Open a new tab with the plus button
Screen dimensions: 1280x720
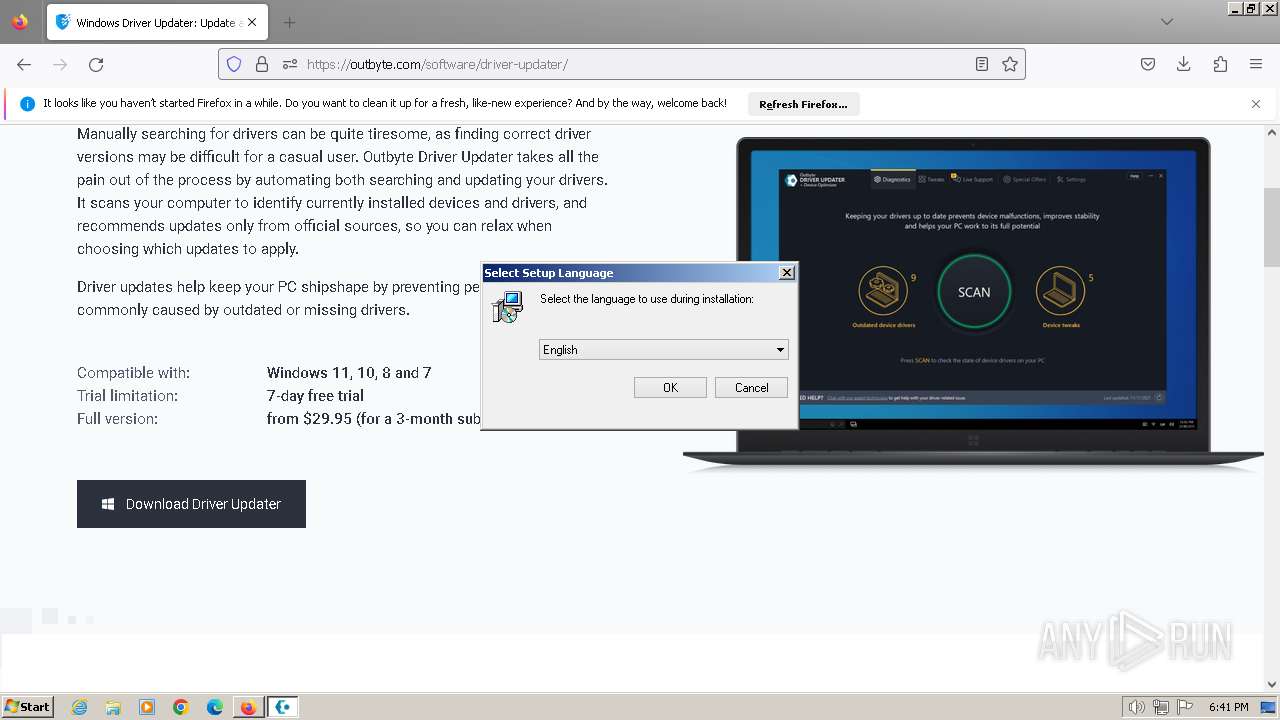[289, 22]
